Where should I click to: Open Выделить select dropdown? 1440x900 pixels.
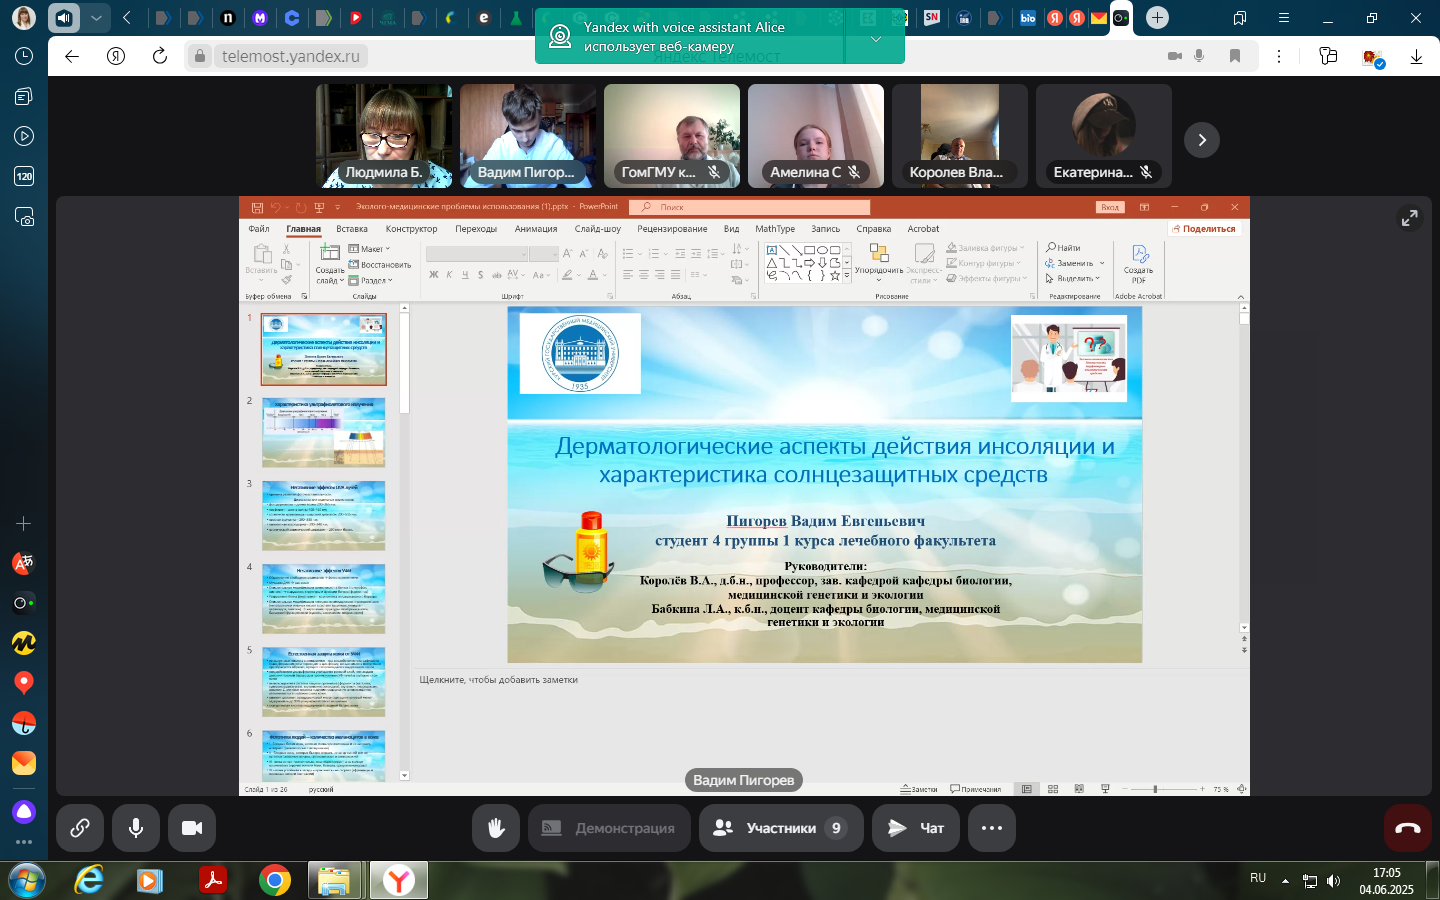click(x=1073, y=278)
